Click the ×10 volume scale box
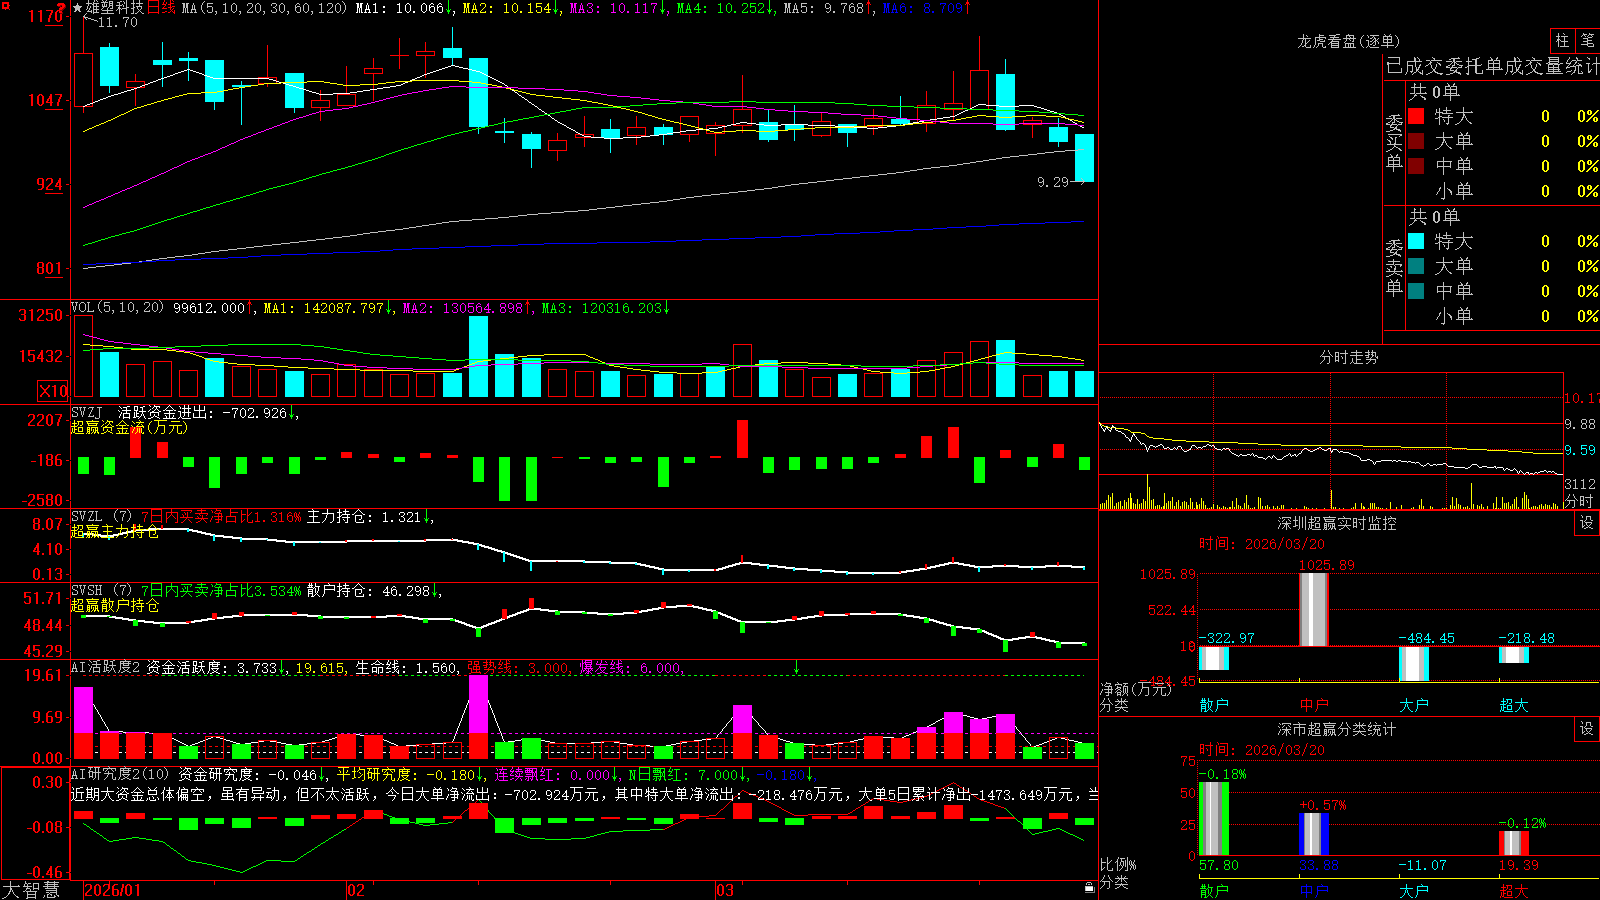 click(x=53, y=391)
